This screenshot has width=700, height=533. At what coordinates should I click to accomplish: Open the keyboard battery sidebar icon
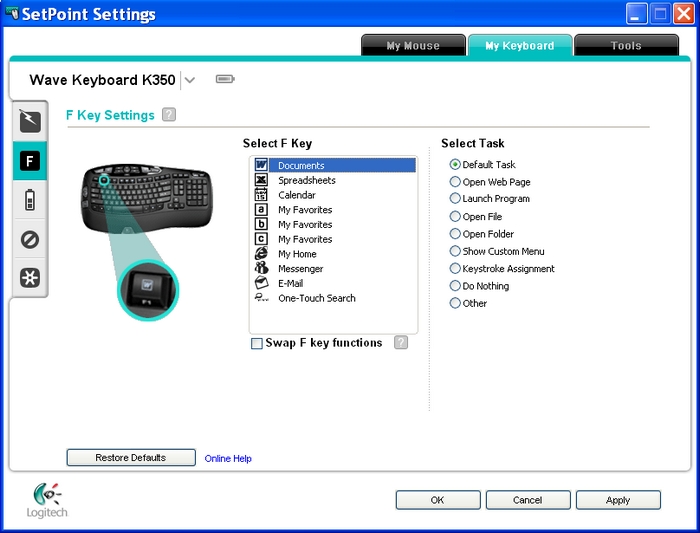pyautogui.click(x=30, y=200)
